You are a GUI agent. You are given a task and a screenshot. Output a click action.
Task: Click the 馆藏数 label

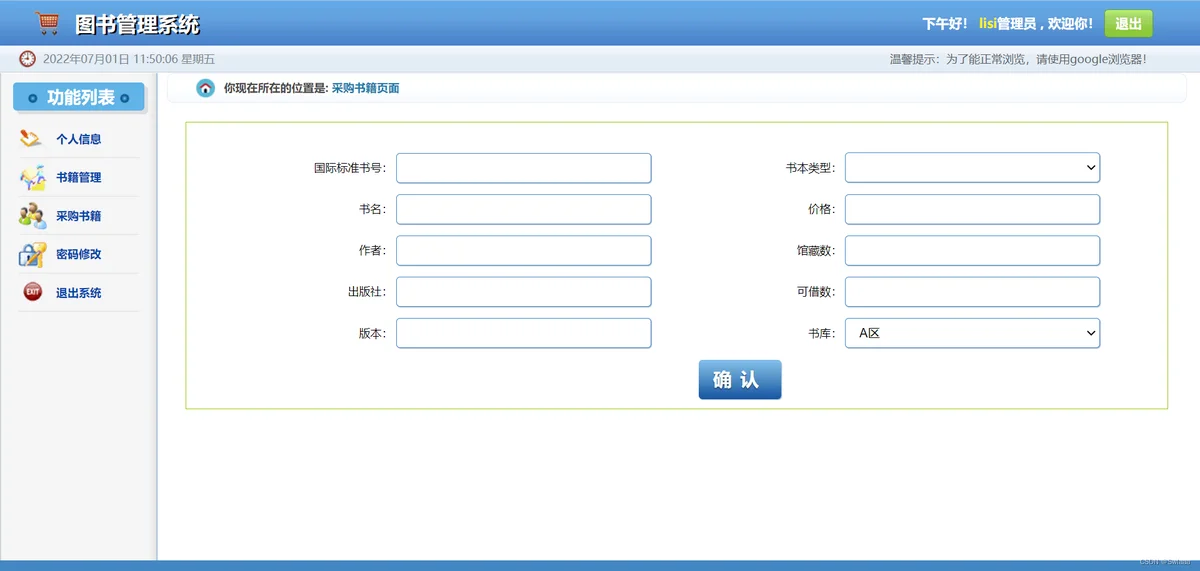(816, 251)
